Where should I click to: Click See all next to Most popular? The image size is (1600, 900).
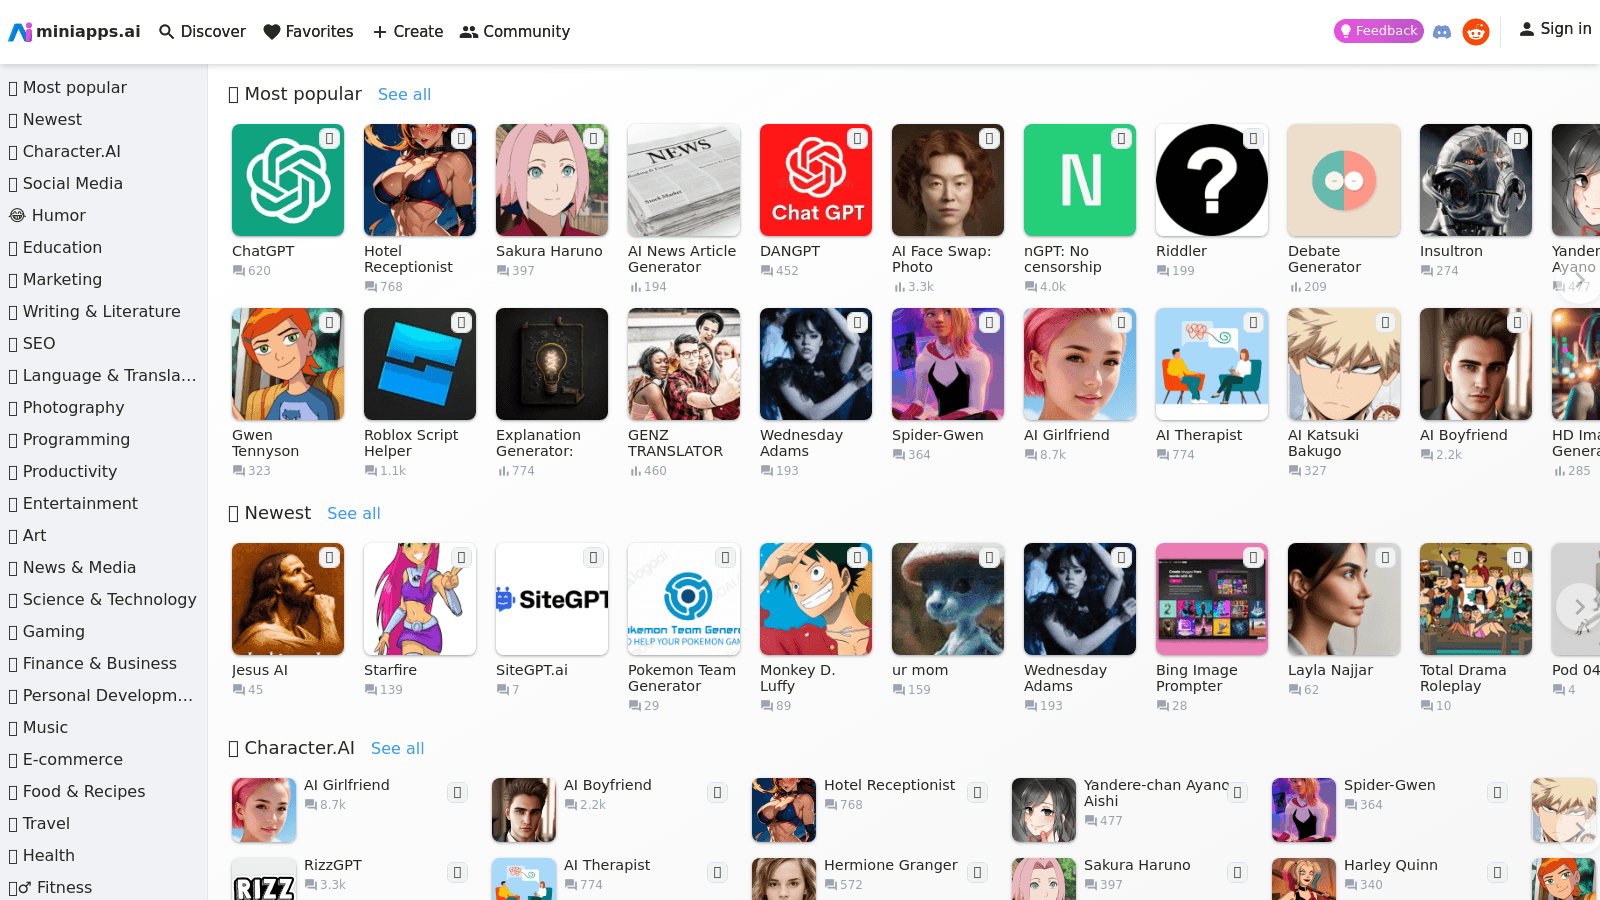(404, 94)
